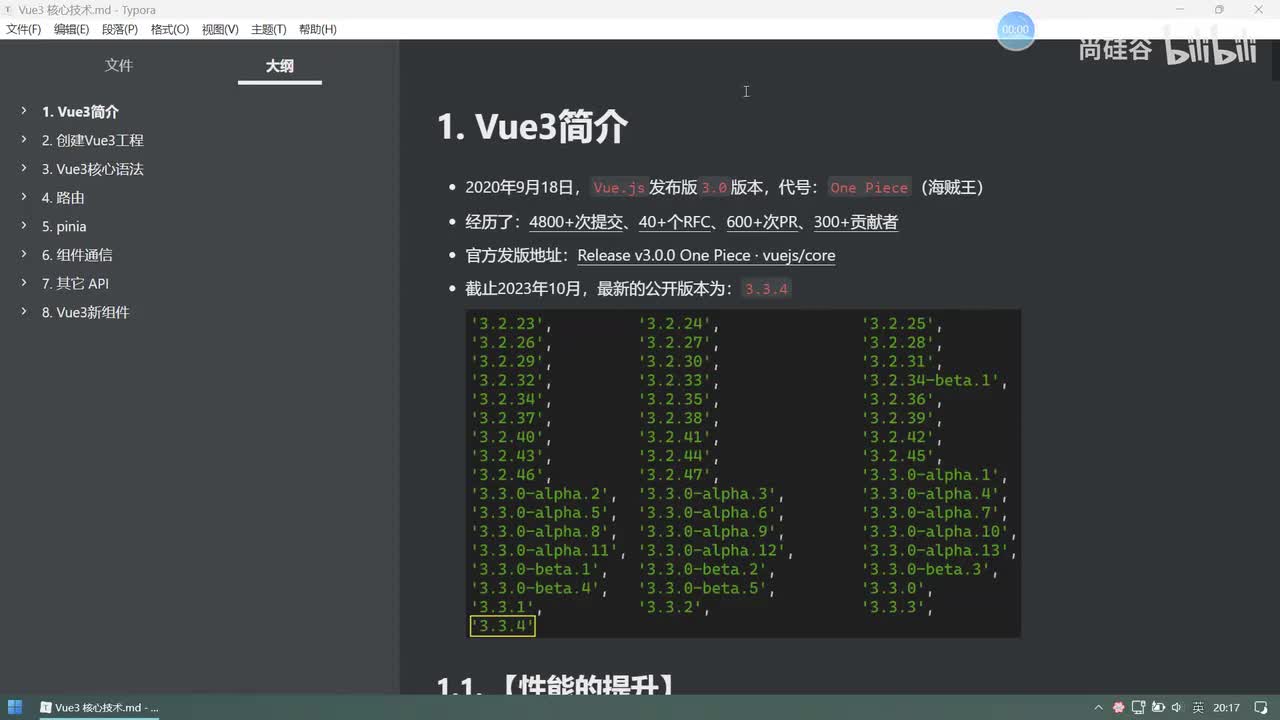Open the '600+次PR' link
1280x720 pixels.
click(763, 222)
